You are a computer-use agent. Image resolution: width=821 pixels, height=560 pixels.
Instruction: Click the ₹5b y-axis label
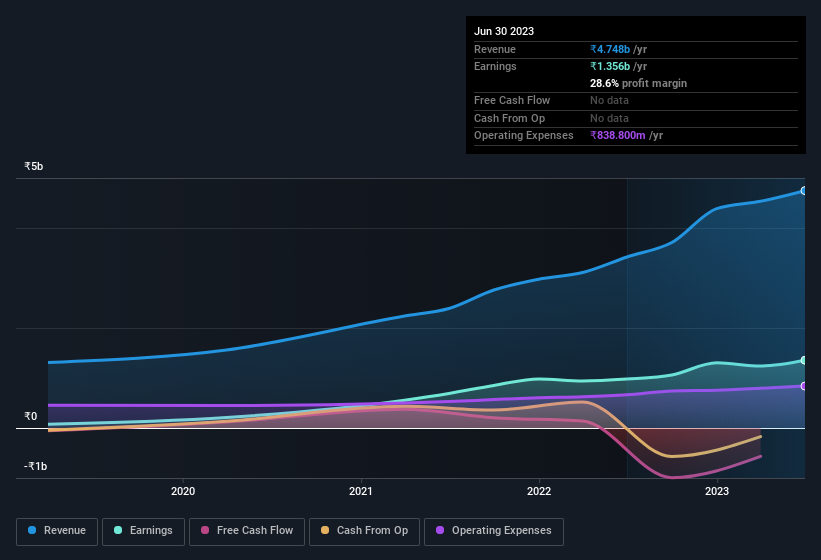click(x=34, y=166)
